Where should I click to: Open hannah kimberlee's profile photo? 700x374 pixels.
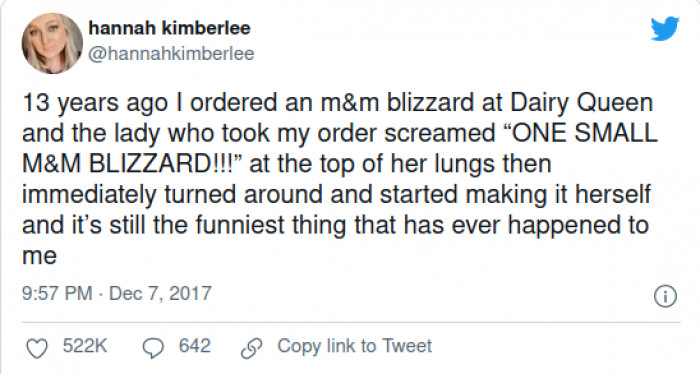click(x=52, y=43)
